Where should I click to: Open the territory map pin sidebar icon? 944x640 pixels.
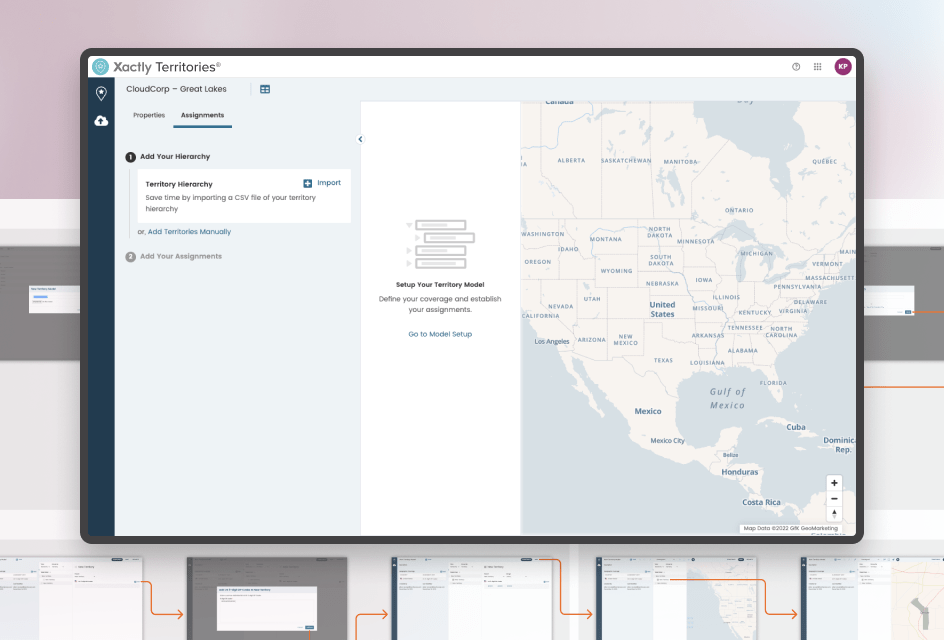tap(101, 94)
